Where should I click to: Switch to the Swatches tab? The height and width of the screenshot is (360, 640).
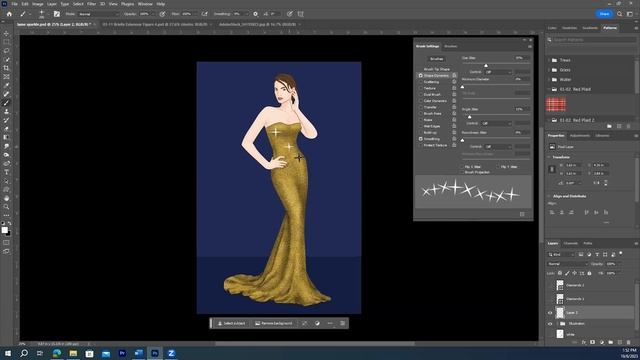tap(569, 28)
